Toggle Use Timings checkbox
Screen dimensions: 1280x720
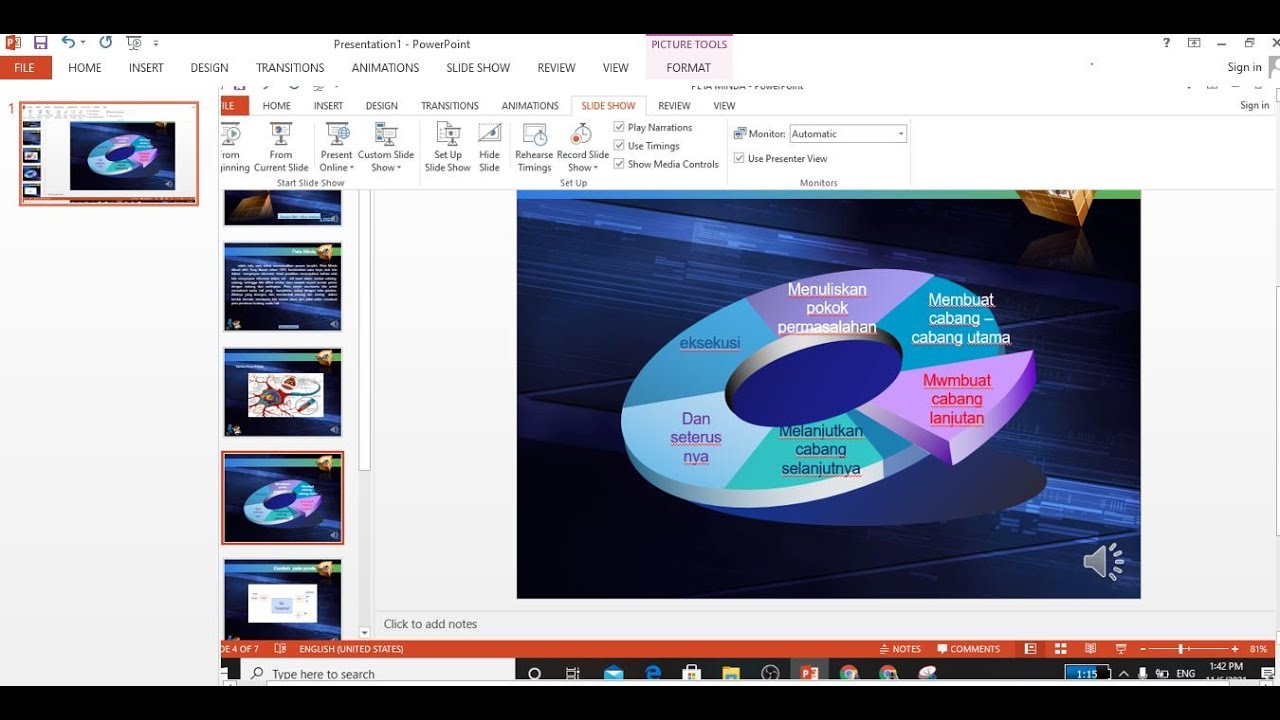(619, 146)
